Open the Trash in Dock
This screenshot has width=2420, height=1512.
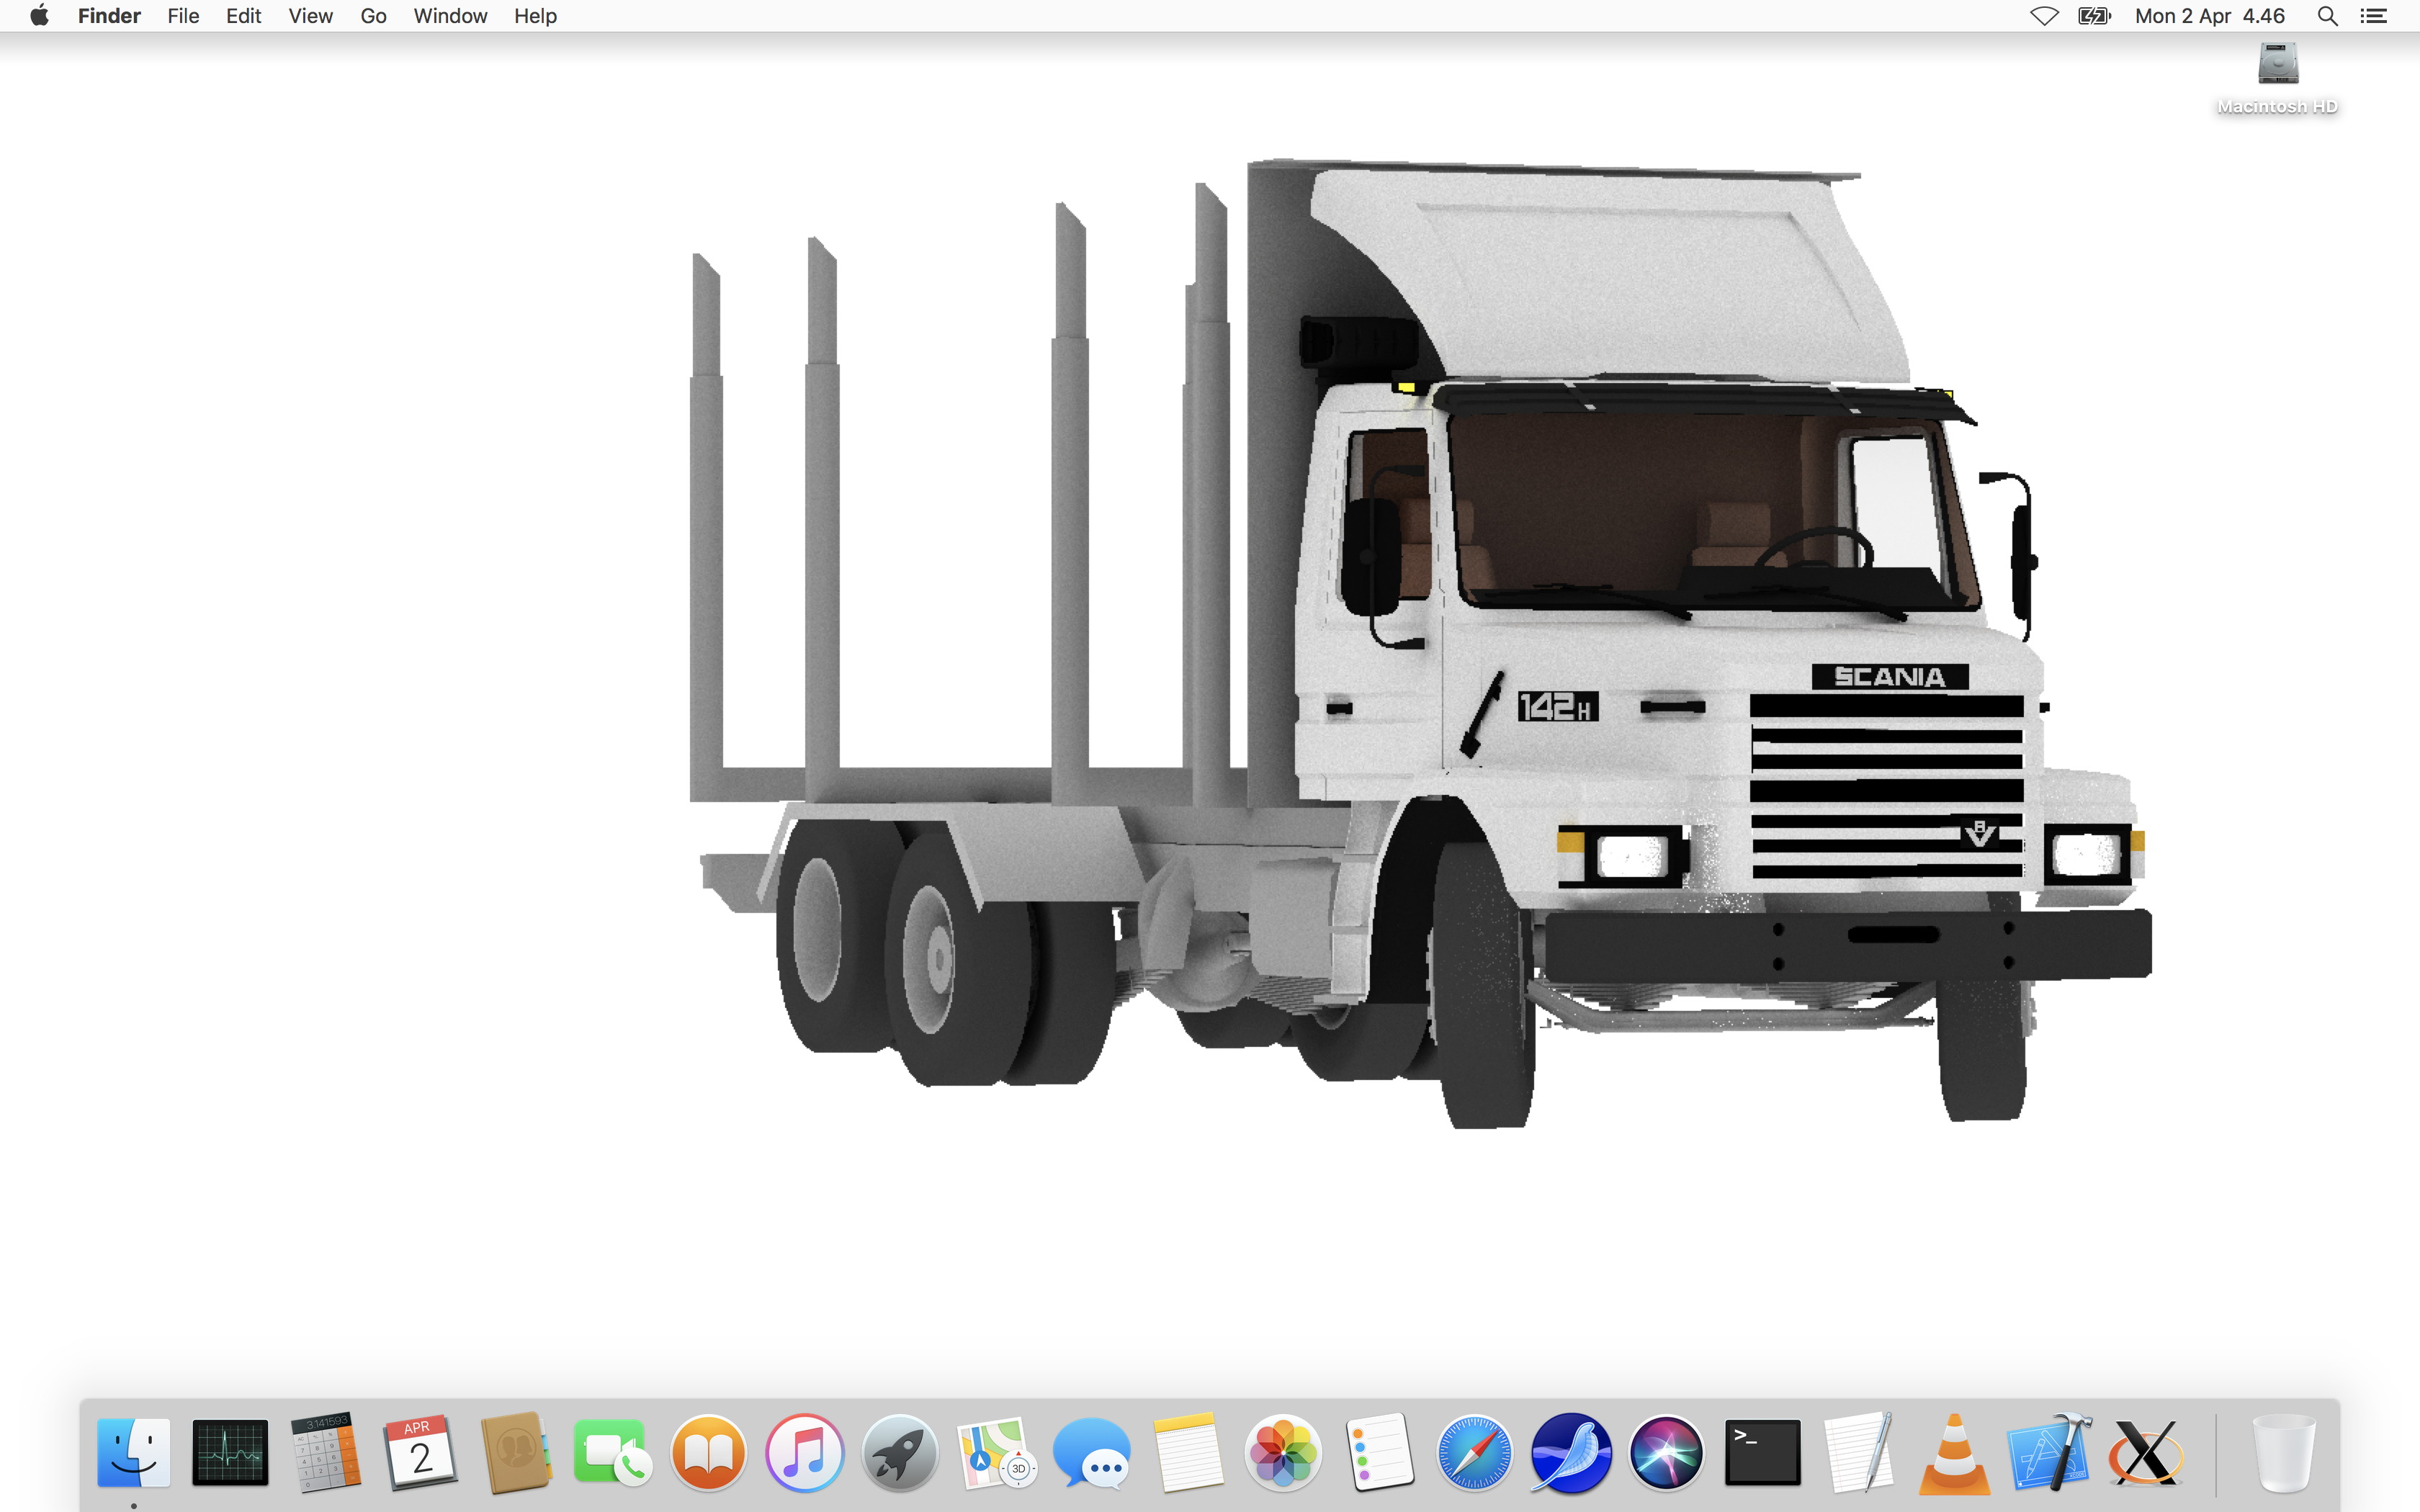2284,1452
